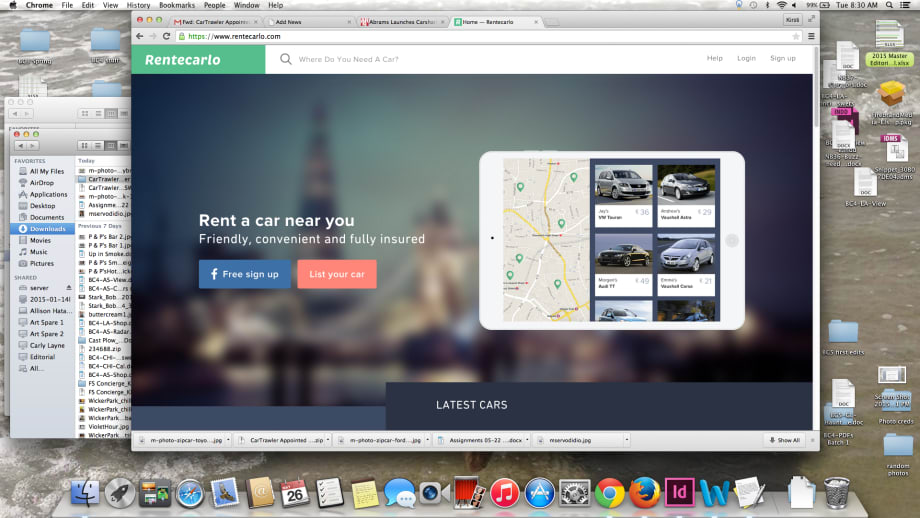Open App Store from the Dock

(539, 493)
